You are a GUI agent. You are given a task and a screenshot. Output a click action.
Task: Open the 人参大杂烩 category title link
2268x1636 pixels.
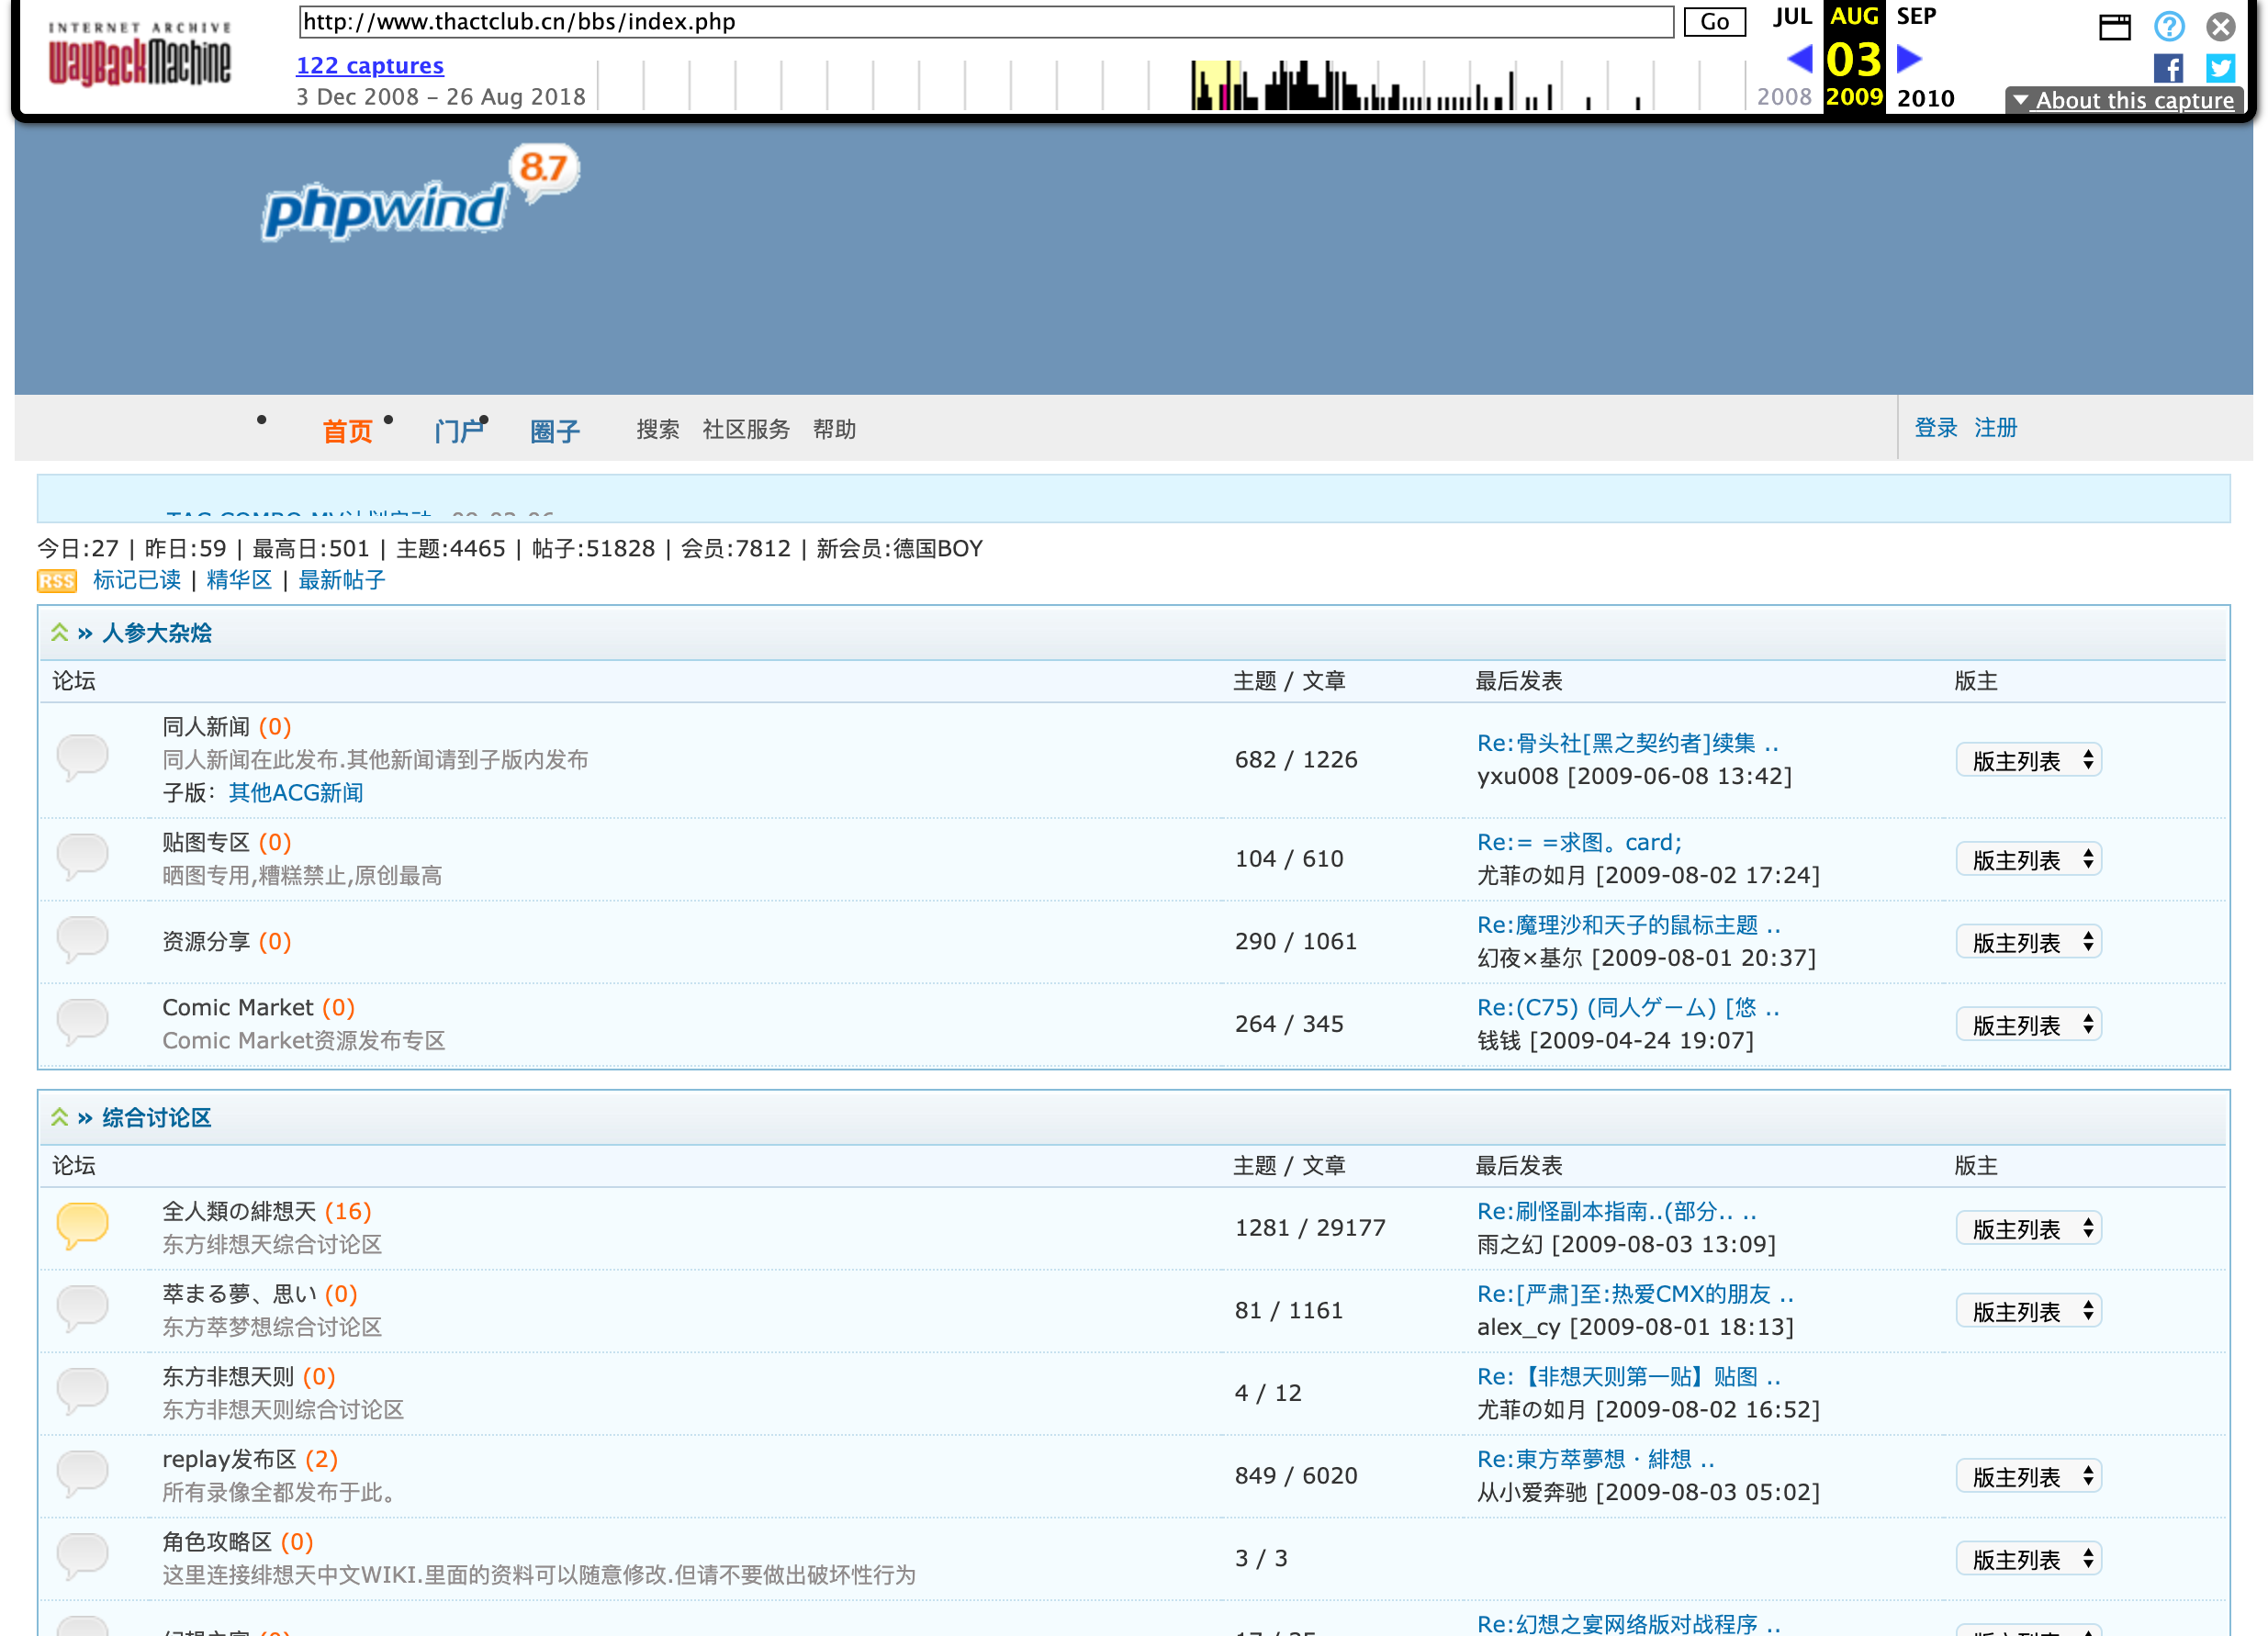(x=157, y=633)
